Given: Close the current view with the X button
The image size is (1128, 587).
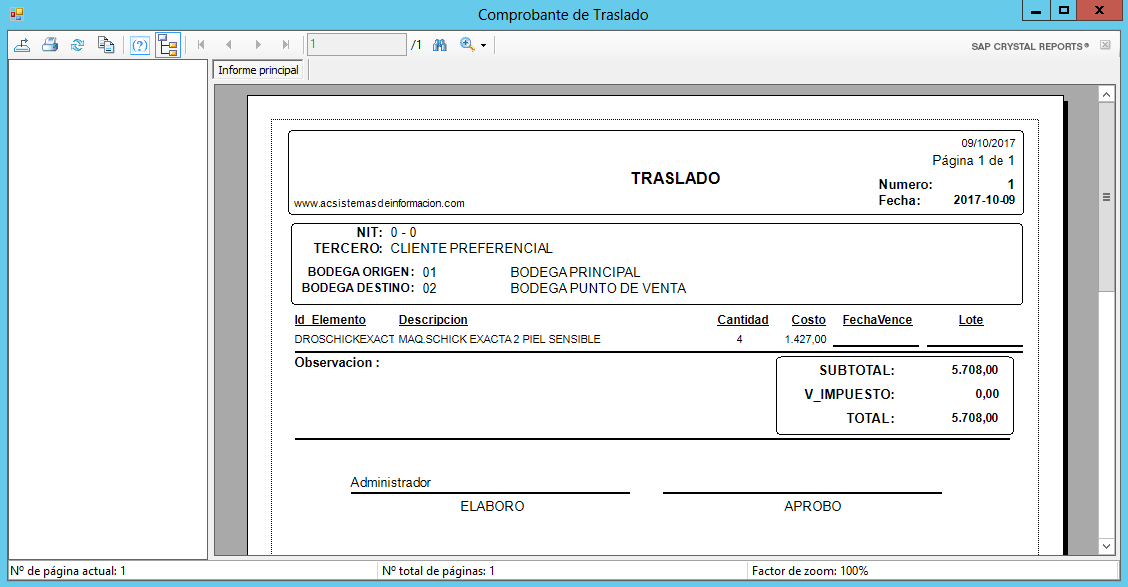Looking at the screenshot, I should 1105,45.
